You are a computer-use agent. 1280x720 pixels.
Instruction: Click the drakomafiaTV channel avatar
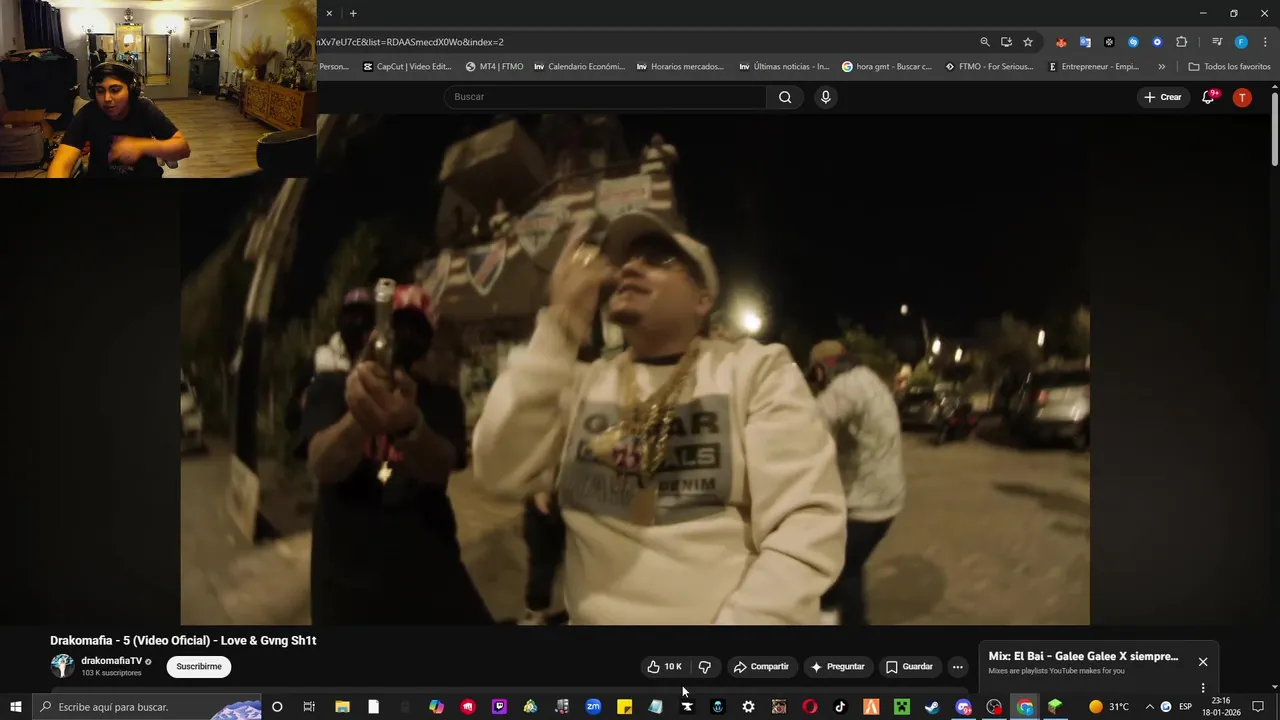click(x=62, y=666)
